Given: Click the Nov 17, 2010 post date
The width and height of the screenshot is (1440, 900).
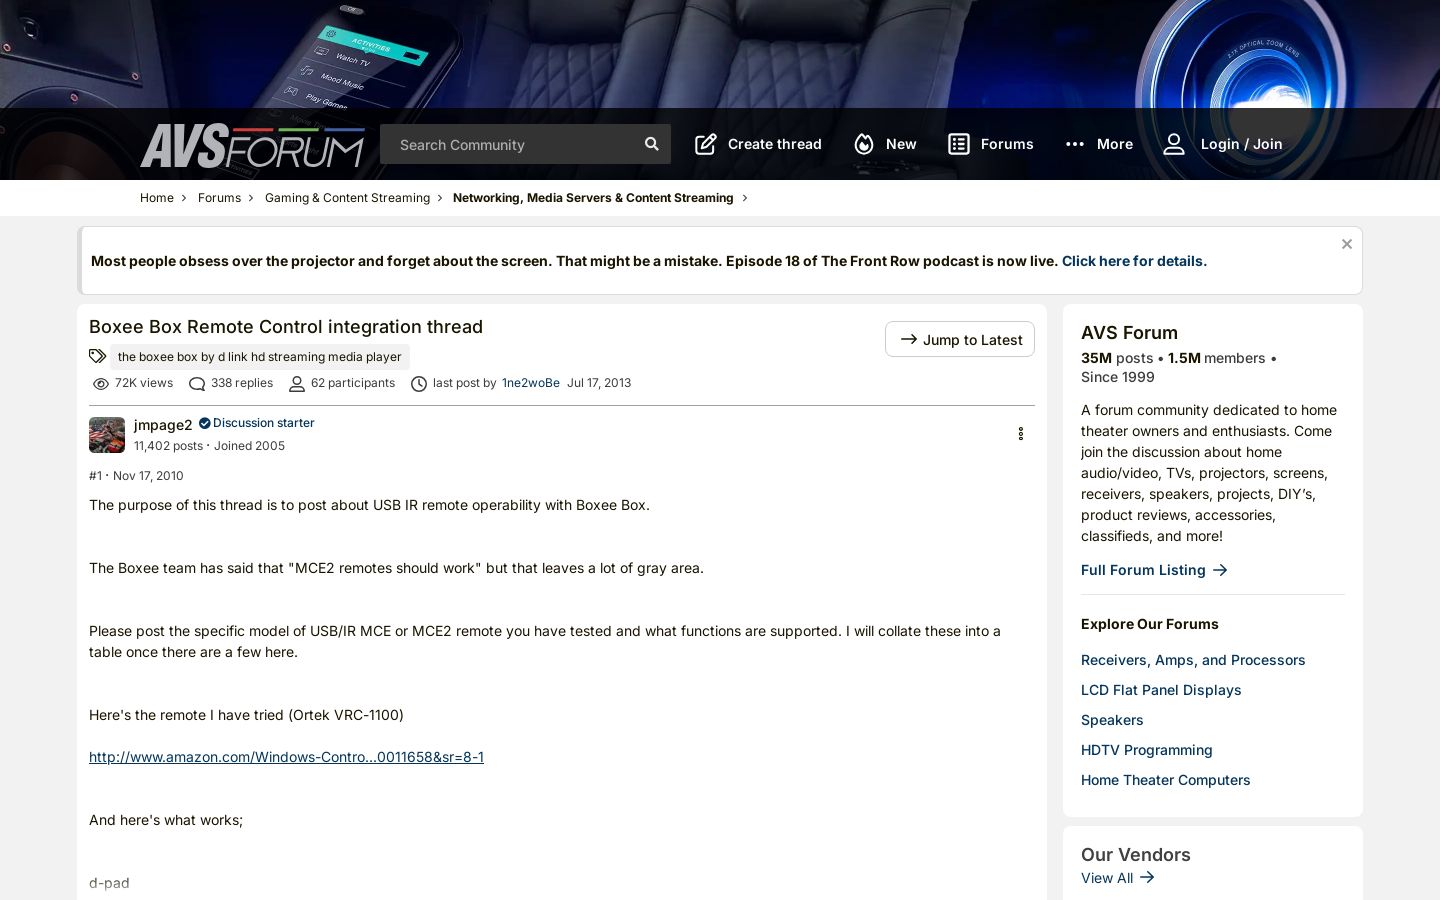Looking at the screenshot, I should coord(148,476).
